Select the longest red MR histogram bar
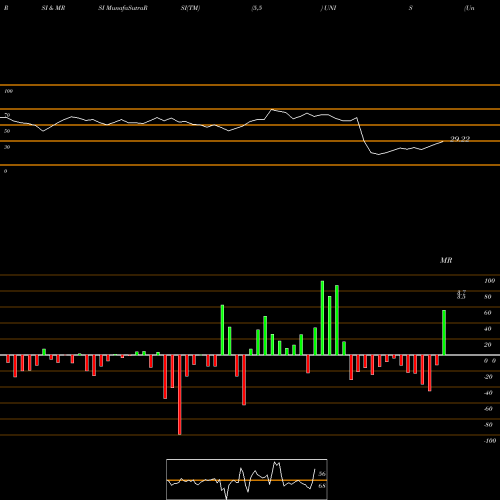 click(180, 395)
